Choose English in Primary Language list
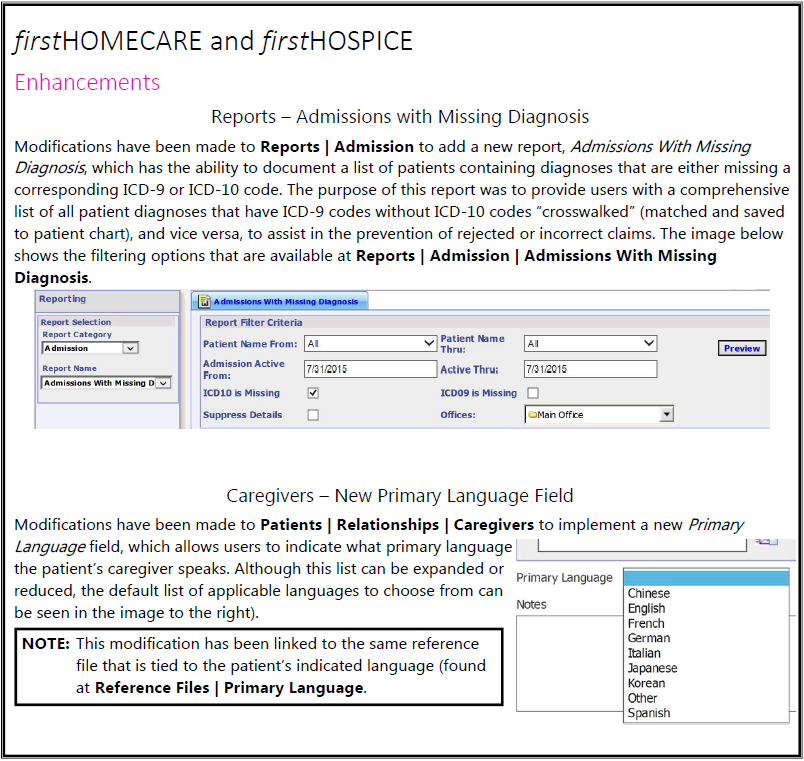The width and height of the screenshot is (804, 761). tap(646, 608)
